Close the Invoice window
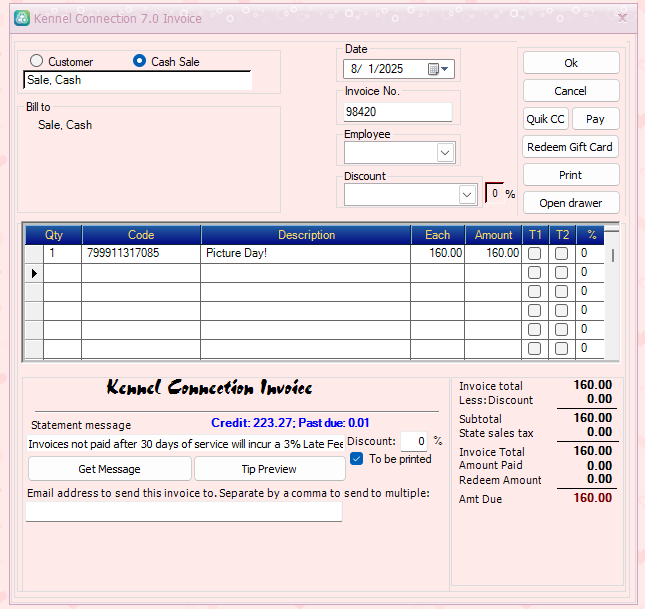The width and height of the screenshot is (645, 609). pos(622,18)
